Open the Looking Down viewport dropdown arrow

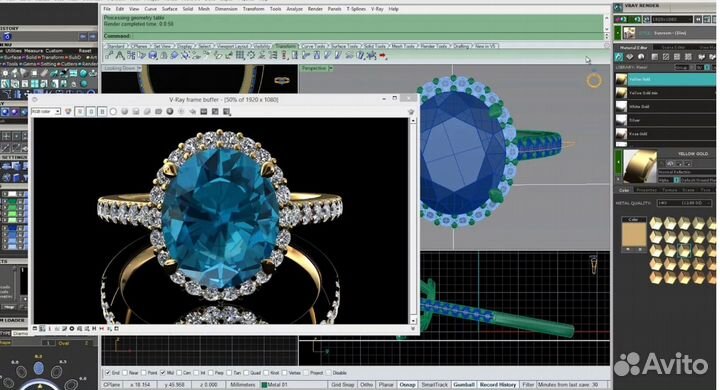[139, 68]
